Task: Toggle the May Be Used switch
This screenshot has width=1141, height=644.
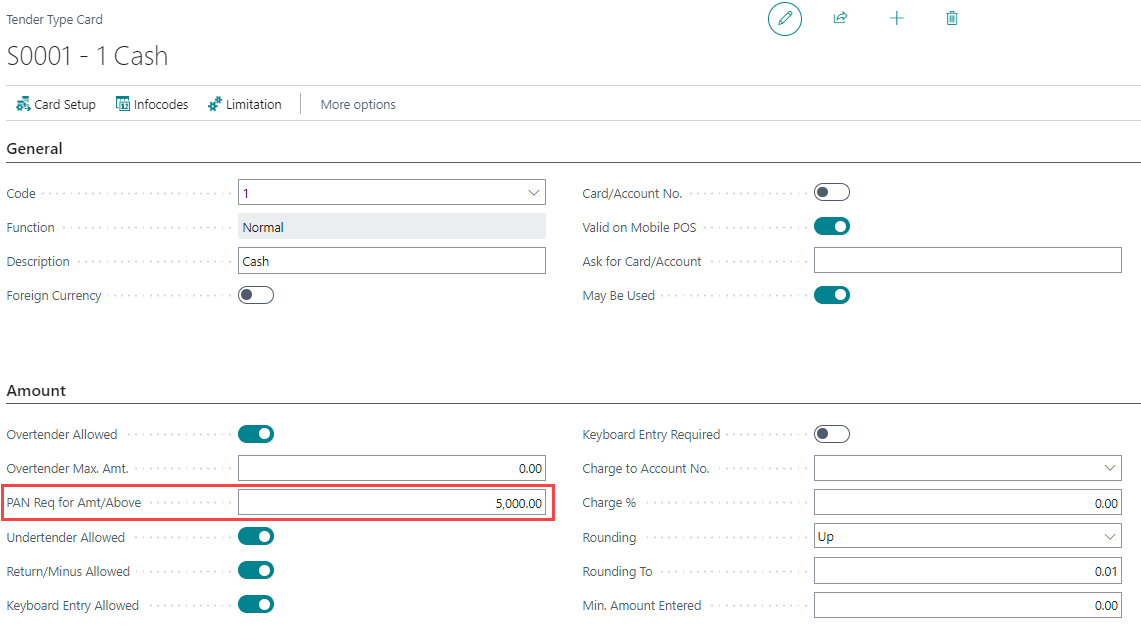Action: tap(832, 295)
